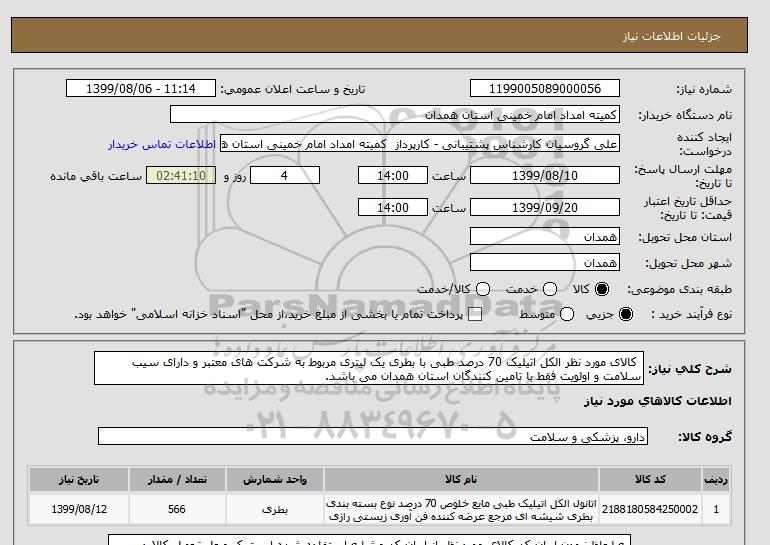Click the remaining time field 02:41:10

[x=181, y=175]
